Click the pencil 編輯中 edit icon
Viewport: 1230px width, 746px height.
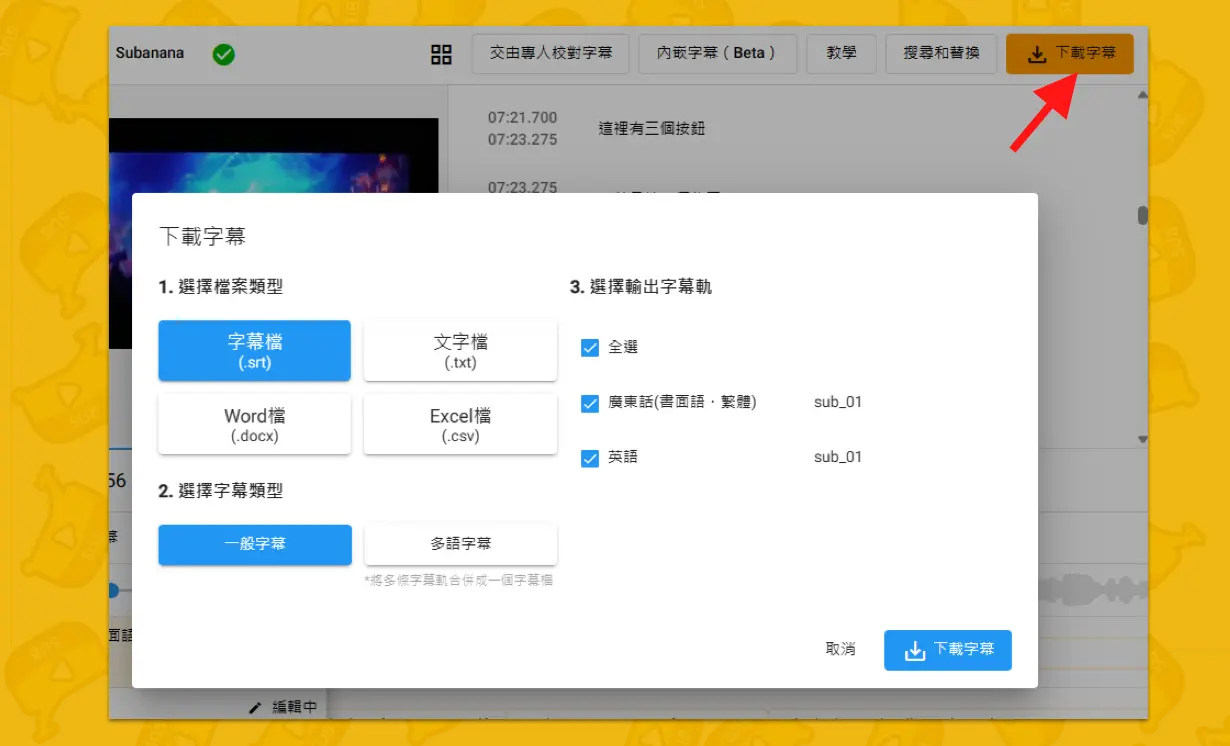(x=255, y=707)
